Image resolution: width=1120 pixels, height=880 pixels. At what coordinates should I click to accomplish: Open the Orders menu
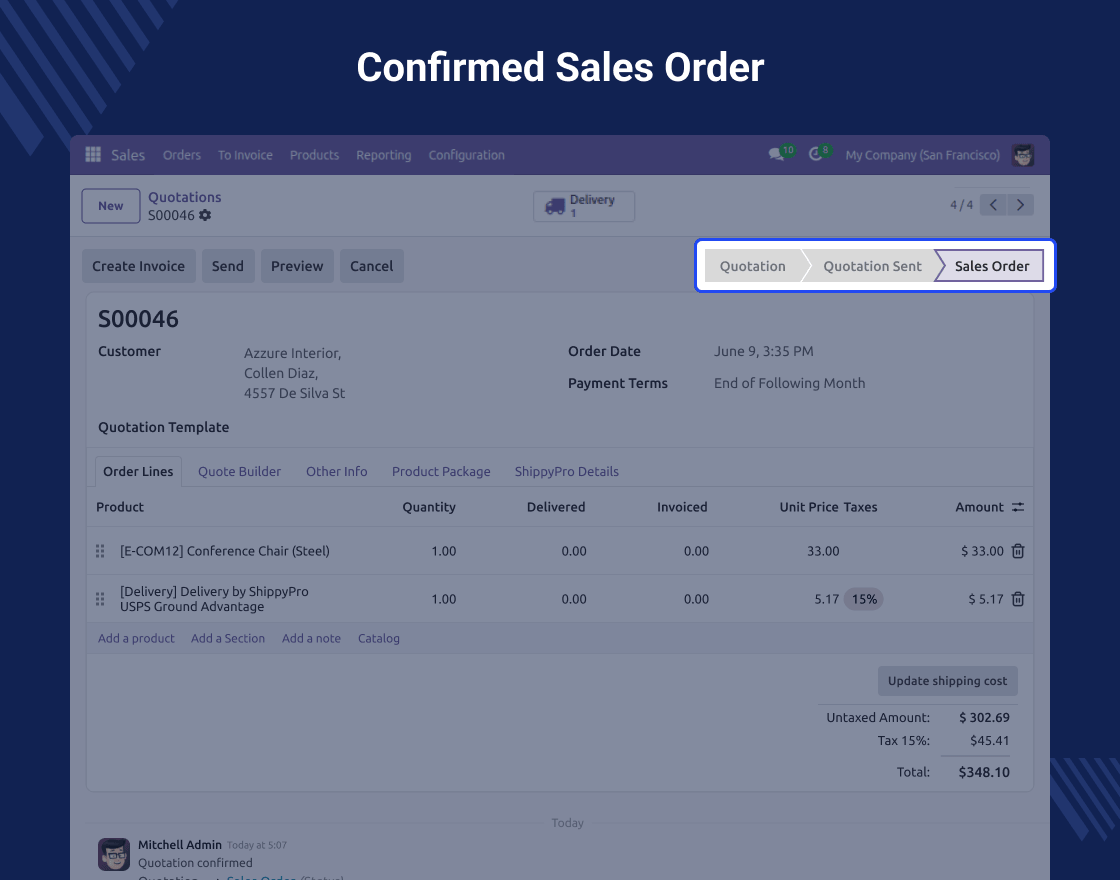[181, 155]
